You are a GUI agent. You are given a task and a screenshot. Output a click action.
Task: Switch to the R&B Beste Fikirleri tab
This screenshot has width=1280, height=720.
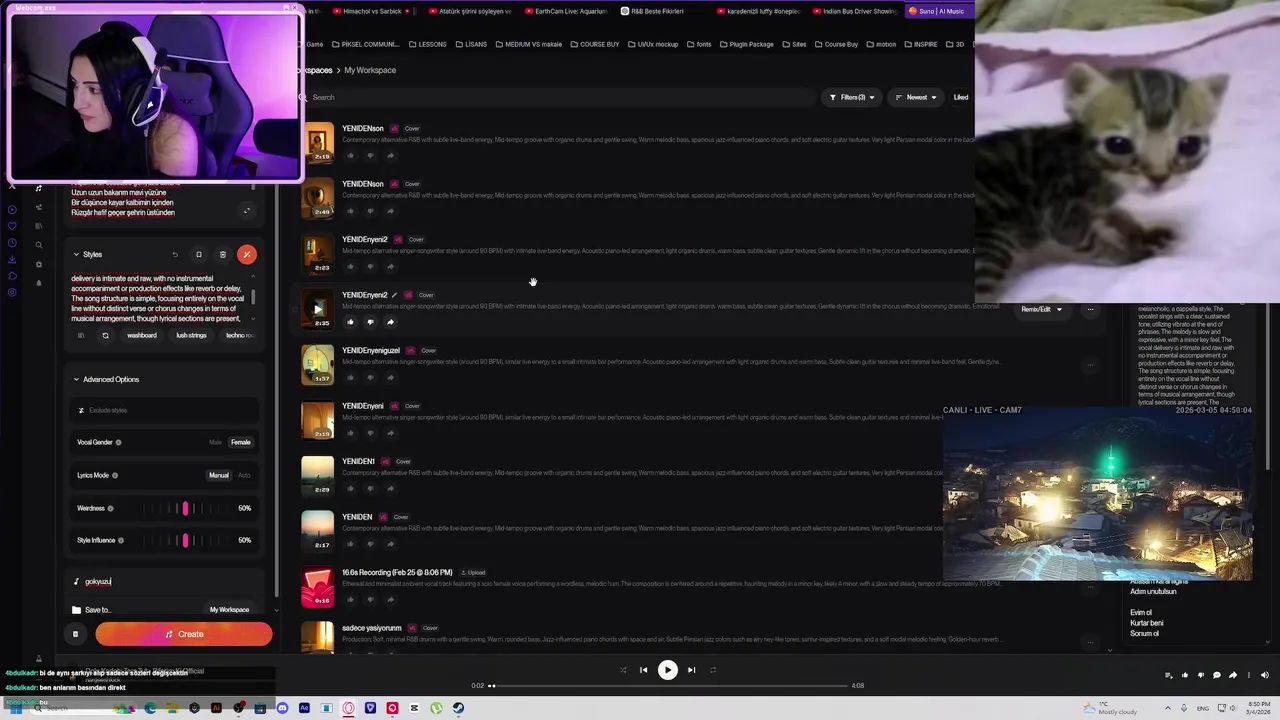point(657,11)
